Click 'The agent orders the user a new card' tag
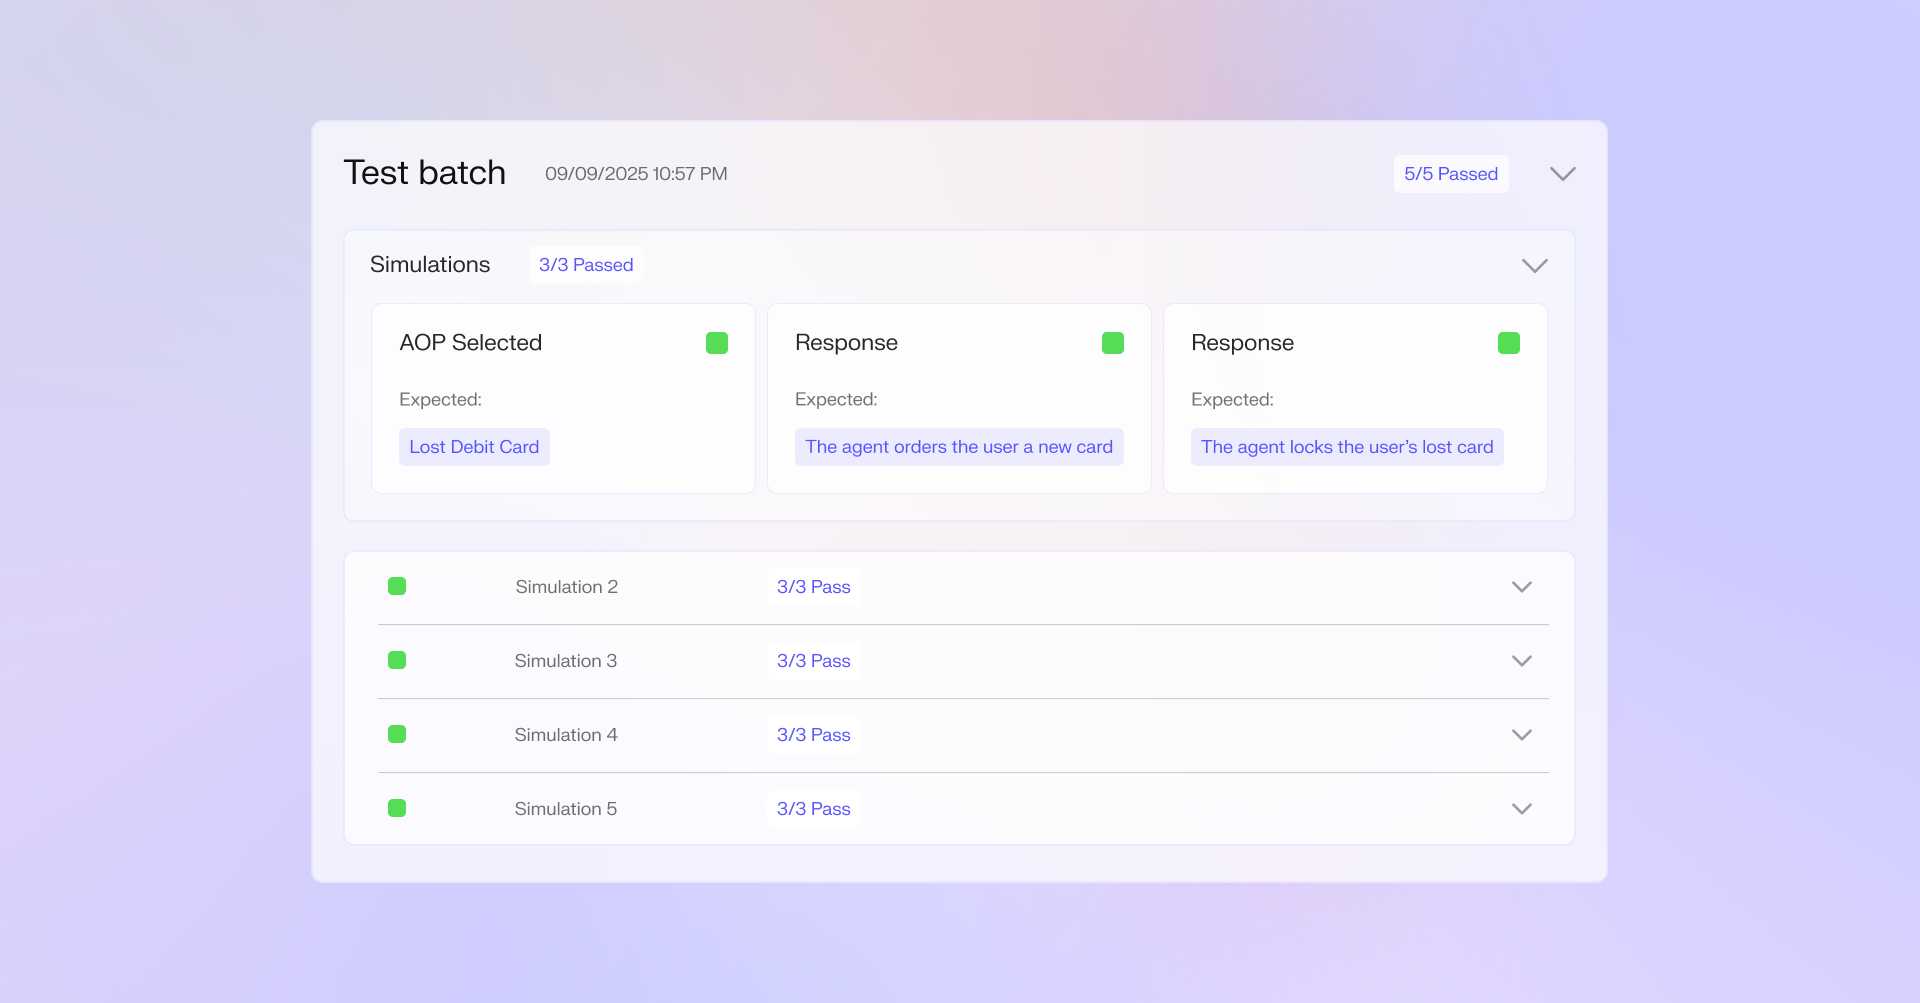This screenshot has height=1003, width=1920. (x=959, y=447)
